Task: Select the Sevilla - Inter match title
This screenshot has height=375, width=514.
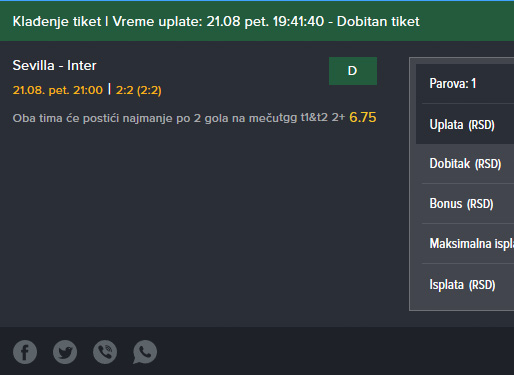Action: click(54, 65)
